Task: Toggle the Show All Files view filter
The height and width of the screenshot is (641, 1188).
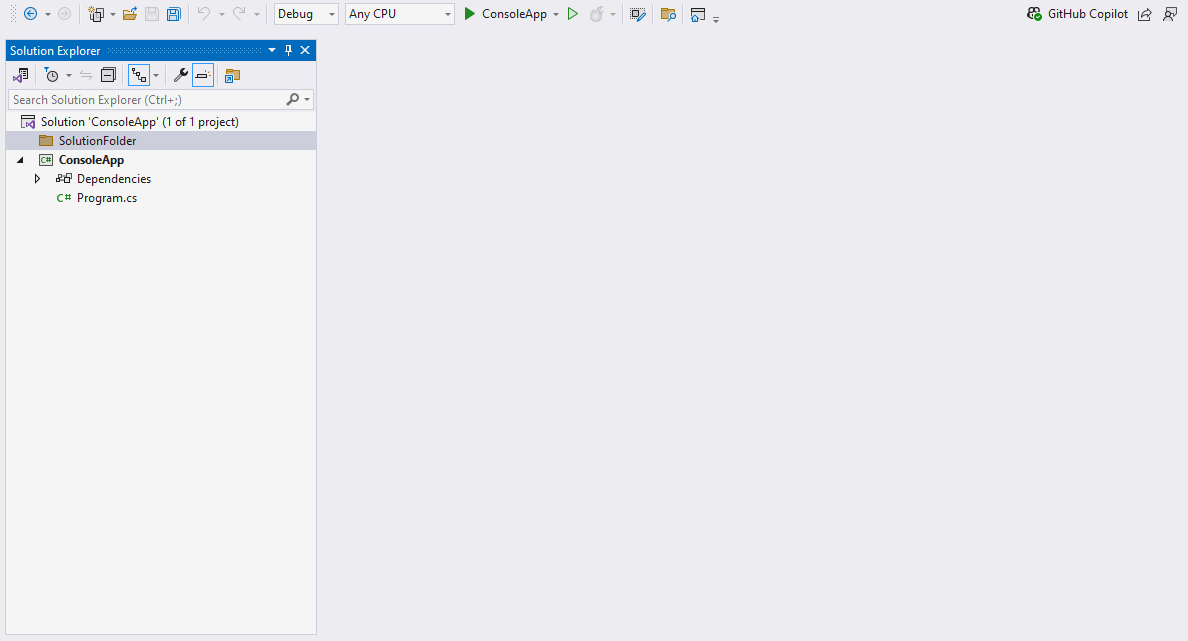Action: pos(139,74)
